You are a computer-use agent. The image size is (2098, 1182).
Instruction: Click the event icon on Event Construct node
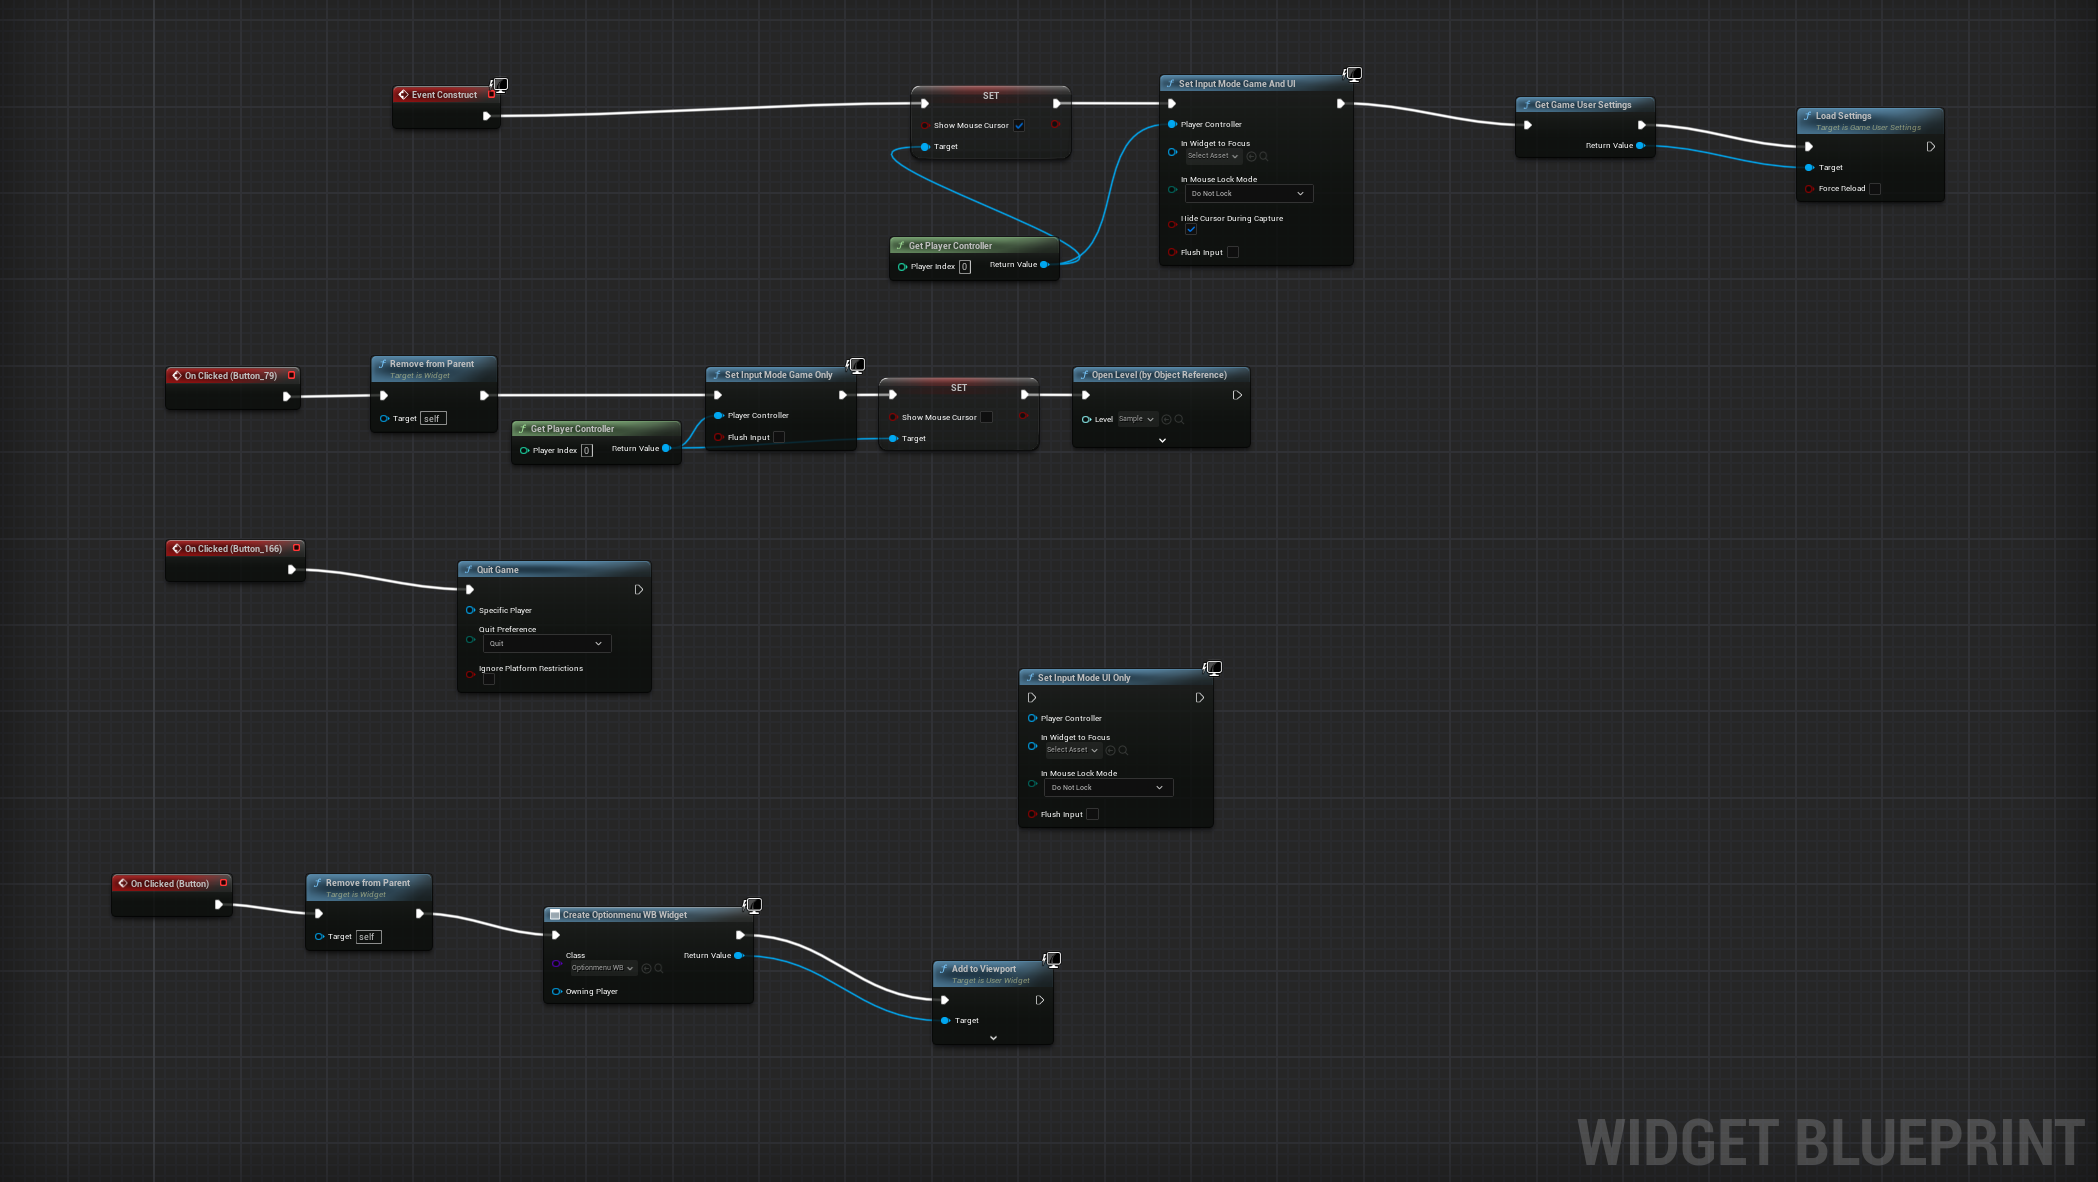click(x=404, y=94)
